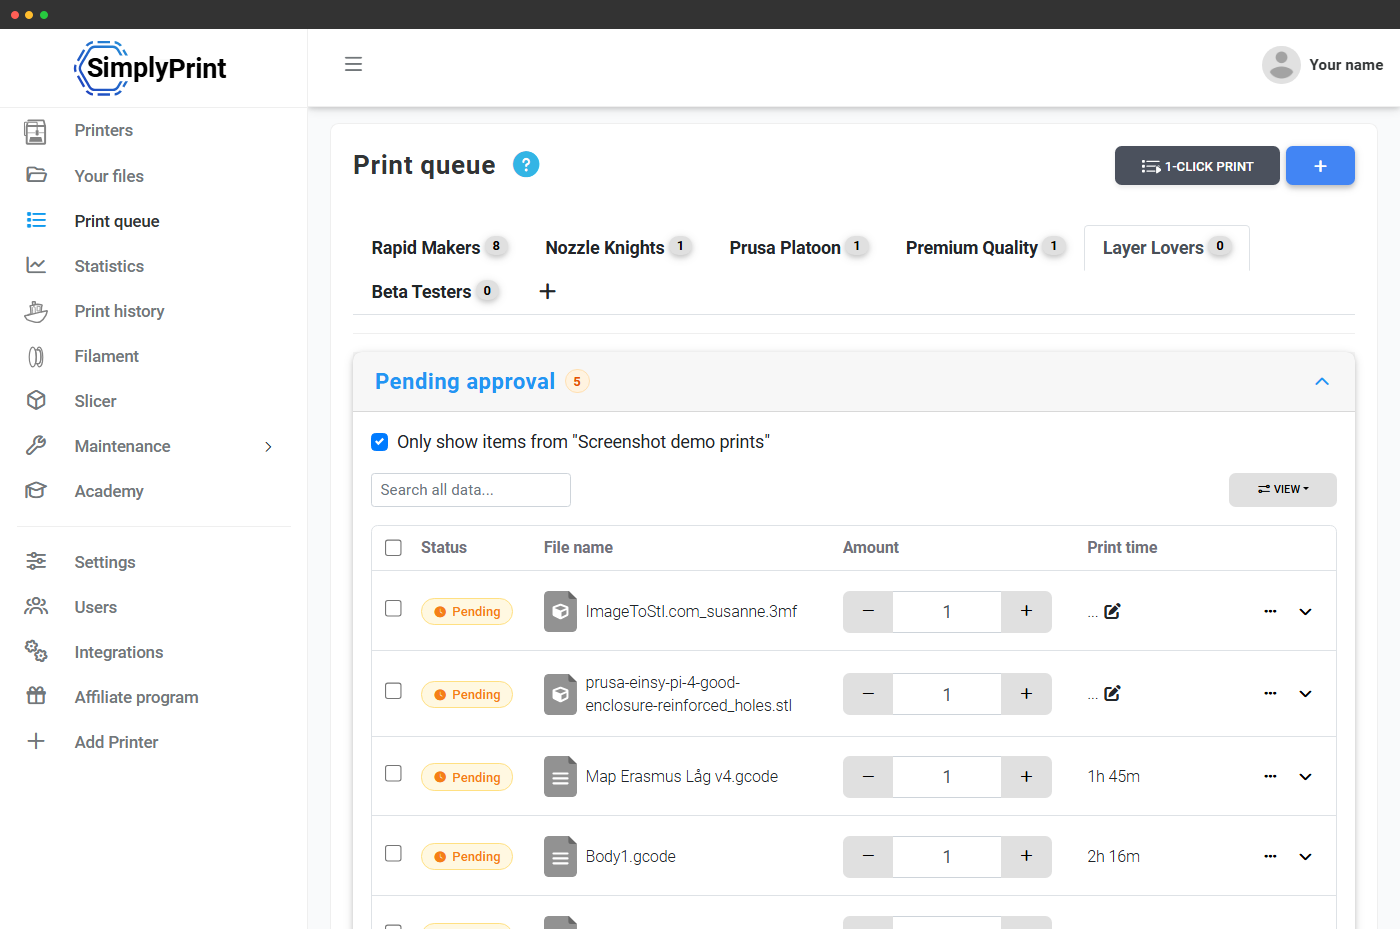
Task: Click the Maintenance wrench icon
Action: (36, 445)
